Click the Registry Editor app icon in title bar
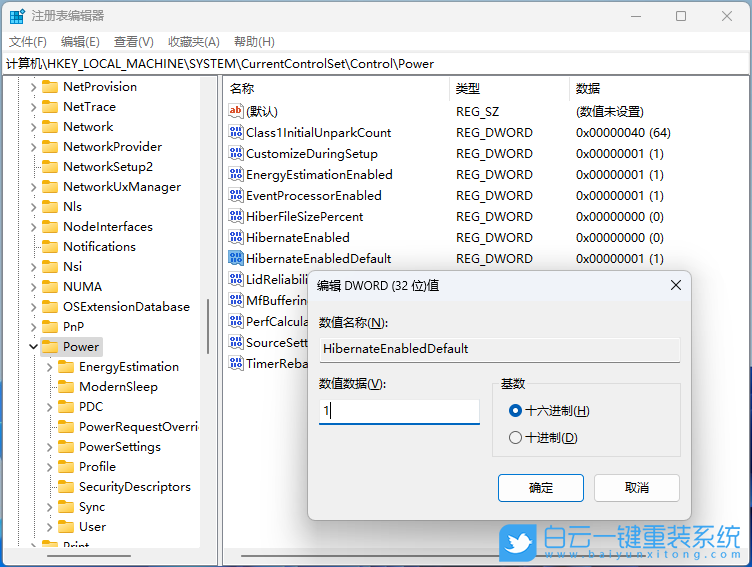The width and height of the screenshot is (752, 567). pyautogui.click(x=17, y=16)
